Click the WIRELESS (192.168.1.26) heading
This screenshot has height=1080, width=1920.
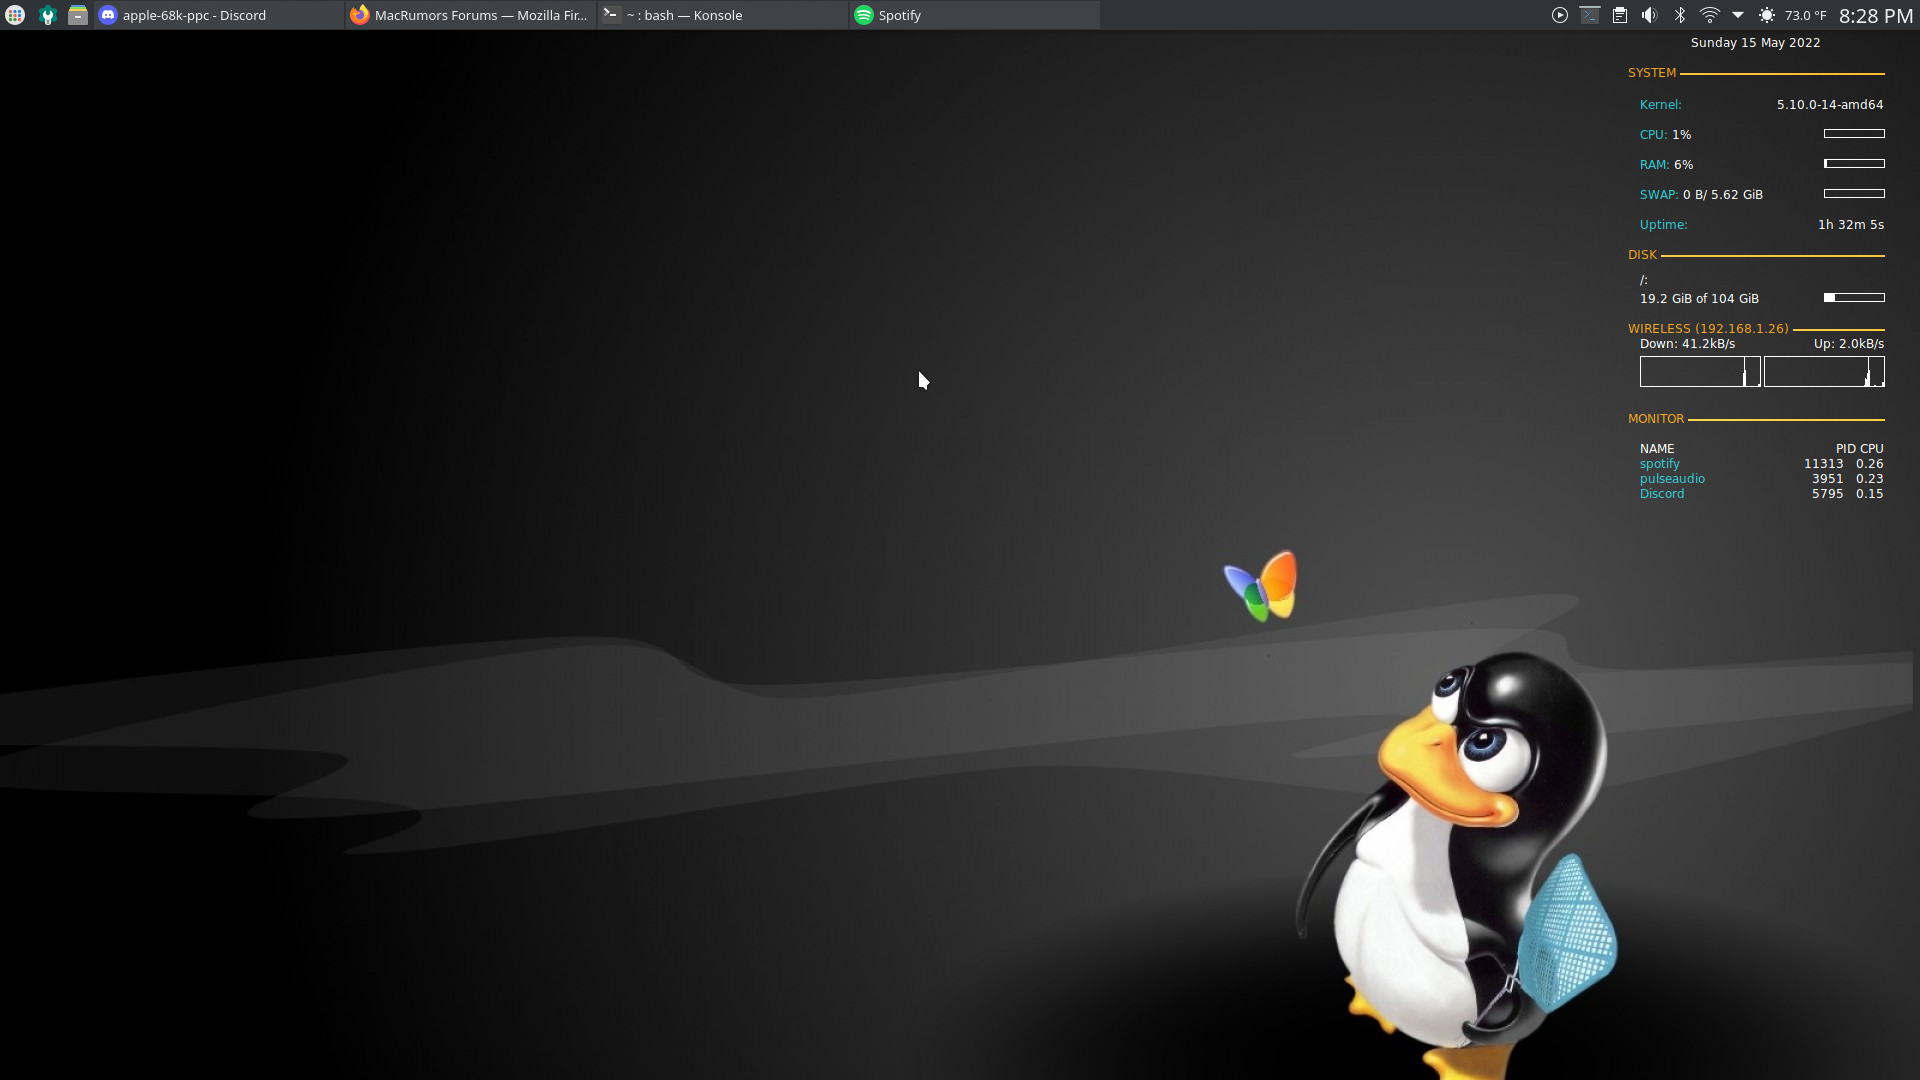point(1708,329)
